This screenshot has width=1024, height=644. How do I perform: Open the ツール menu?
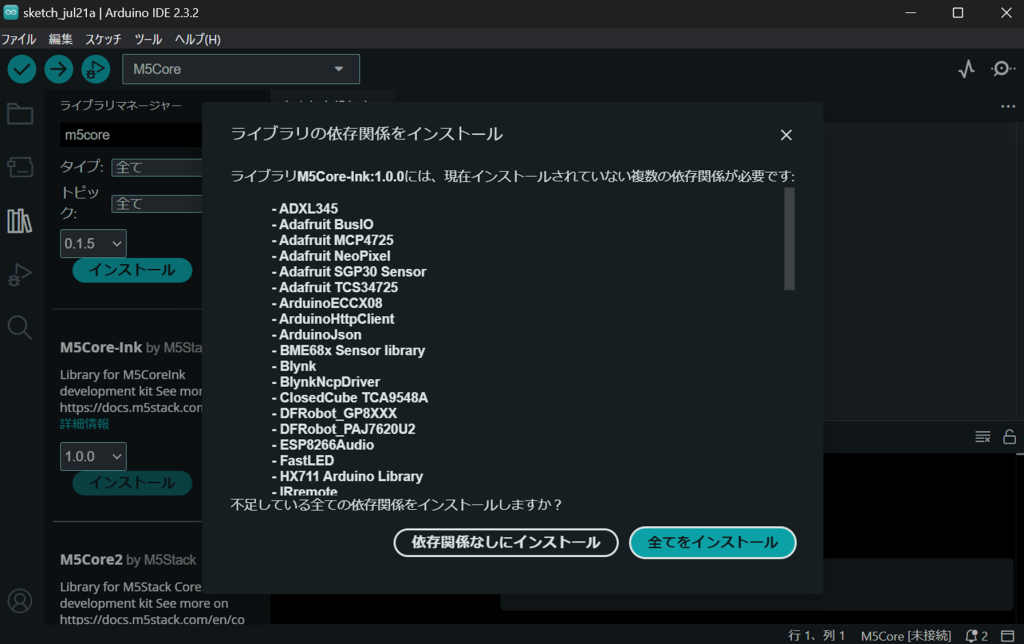click(x=148, y=39)
